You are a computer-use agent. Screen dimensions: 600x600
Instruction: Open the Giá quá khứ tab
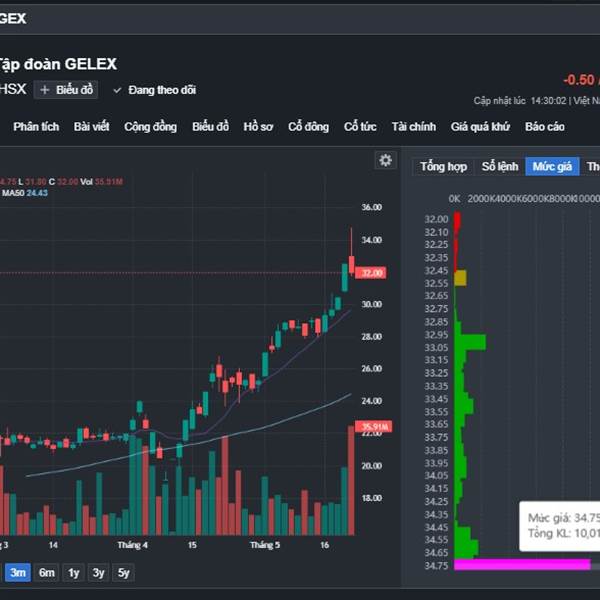(480, 127)
